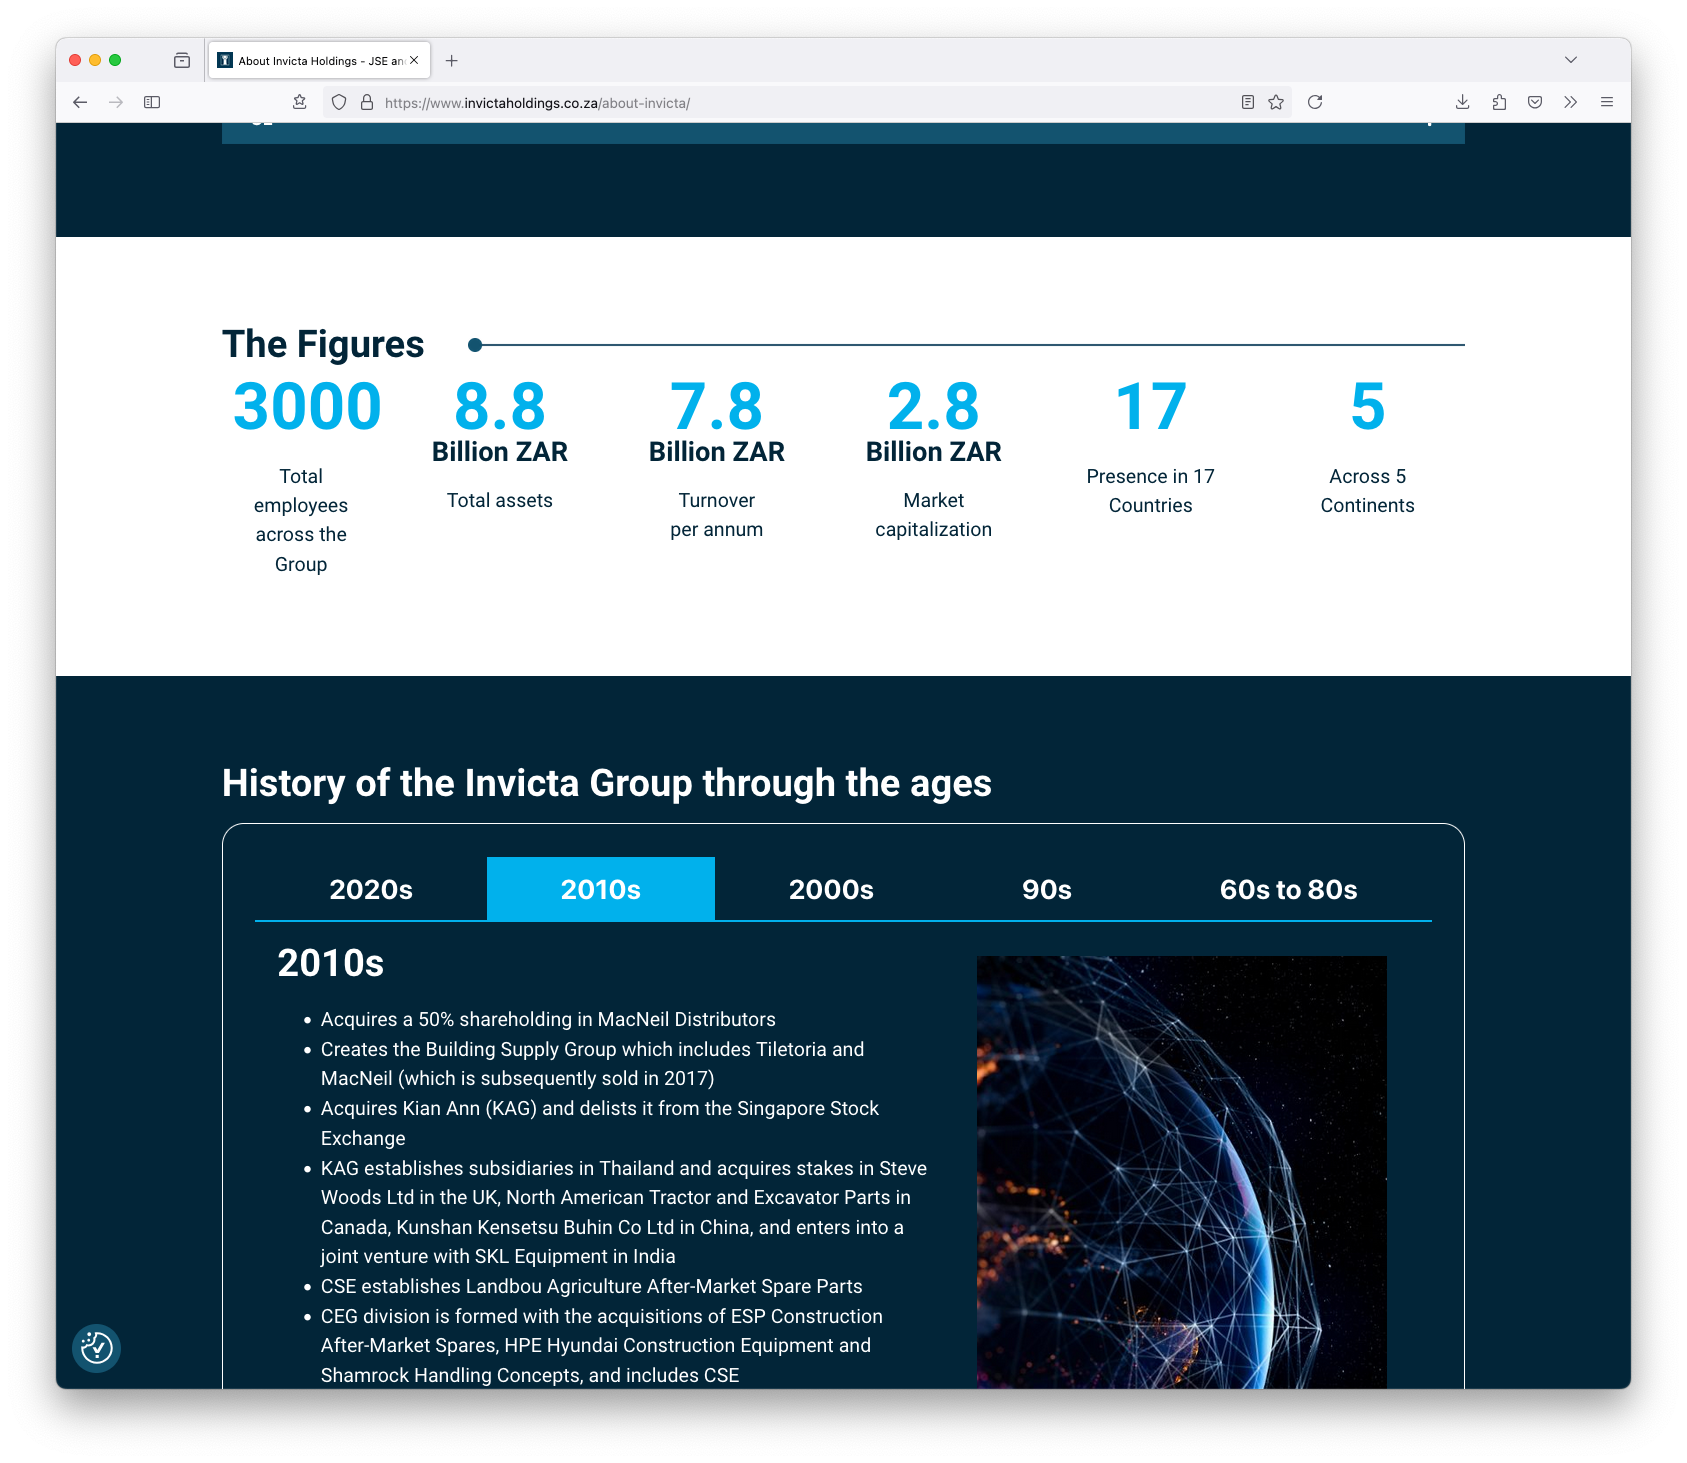This screenshot has height=1463, width=1687.
Task: Click the padlock site security icon
Action: (x=367, y=102)
